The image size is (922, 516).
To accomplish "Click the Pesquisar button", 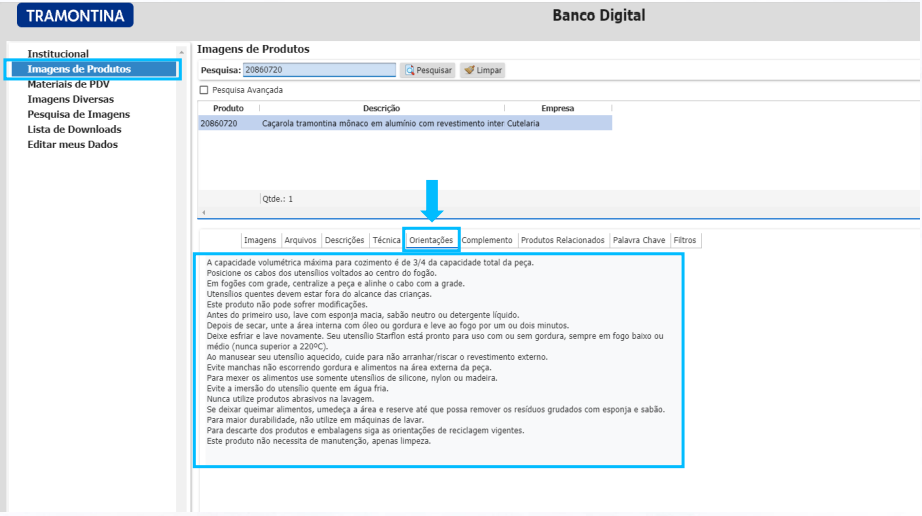I will [427, 70].
